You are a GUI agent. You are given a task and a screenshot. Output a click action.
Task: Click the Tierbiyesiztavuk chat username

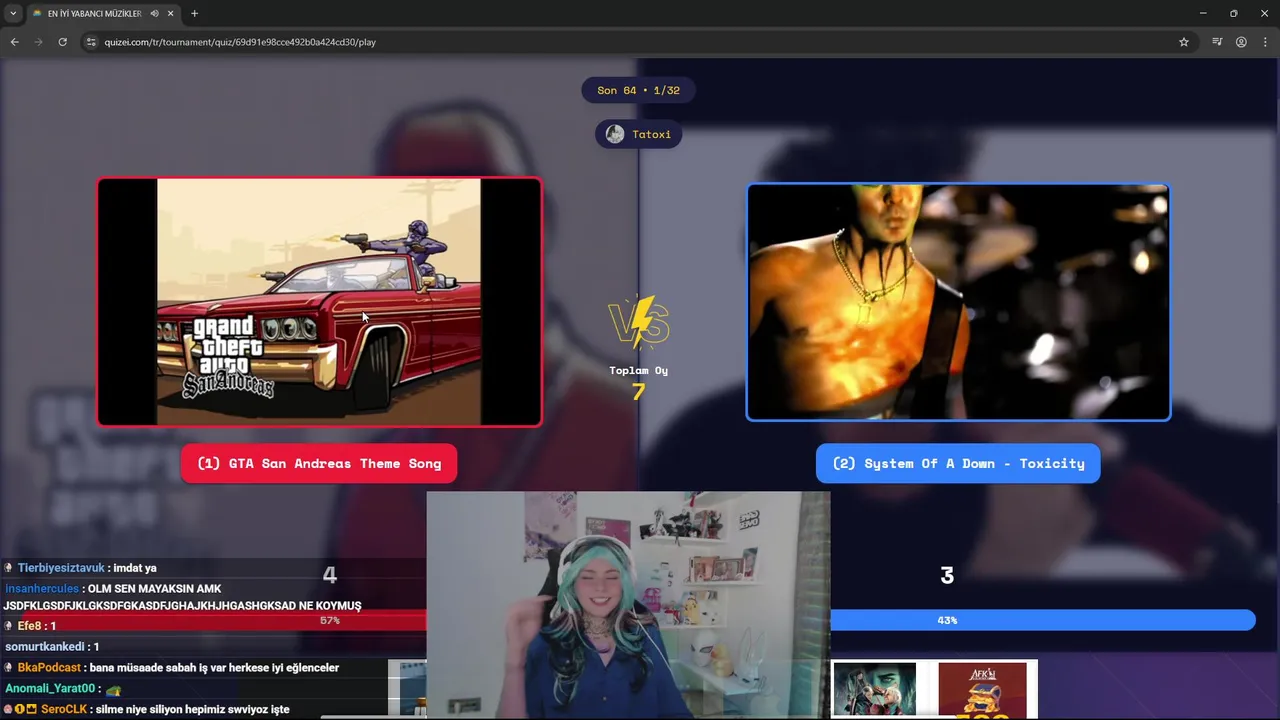point(61,568)
